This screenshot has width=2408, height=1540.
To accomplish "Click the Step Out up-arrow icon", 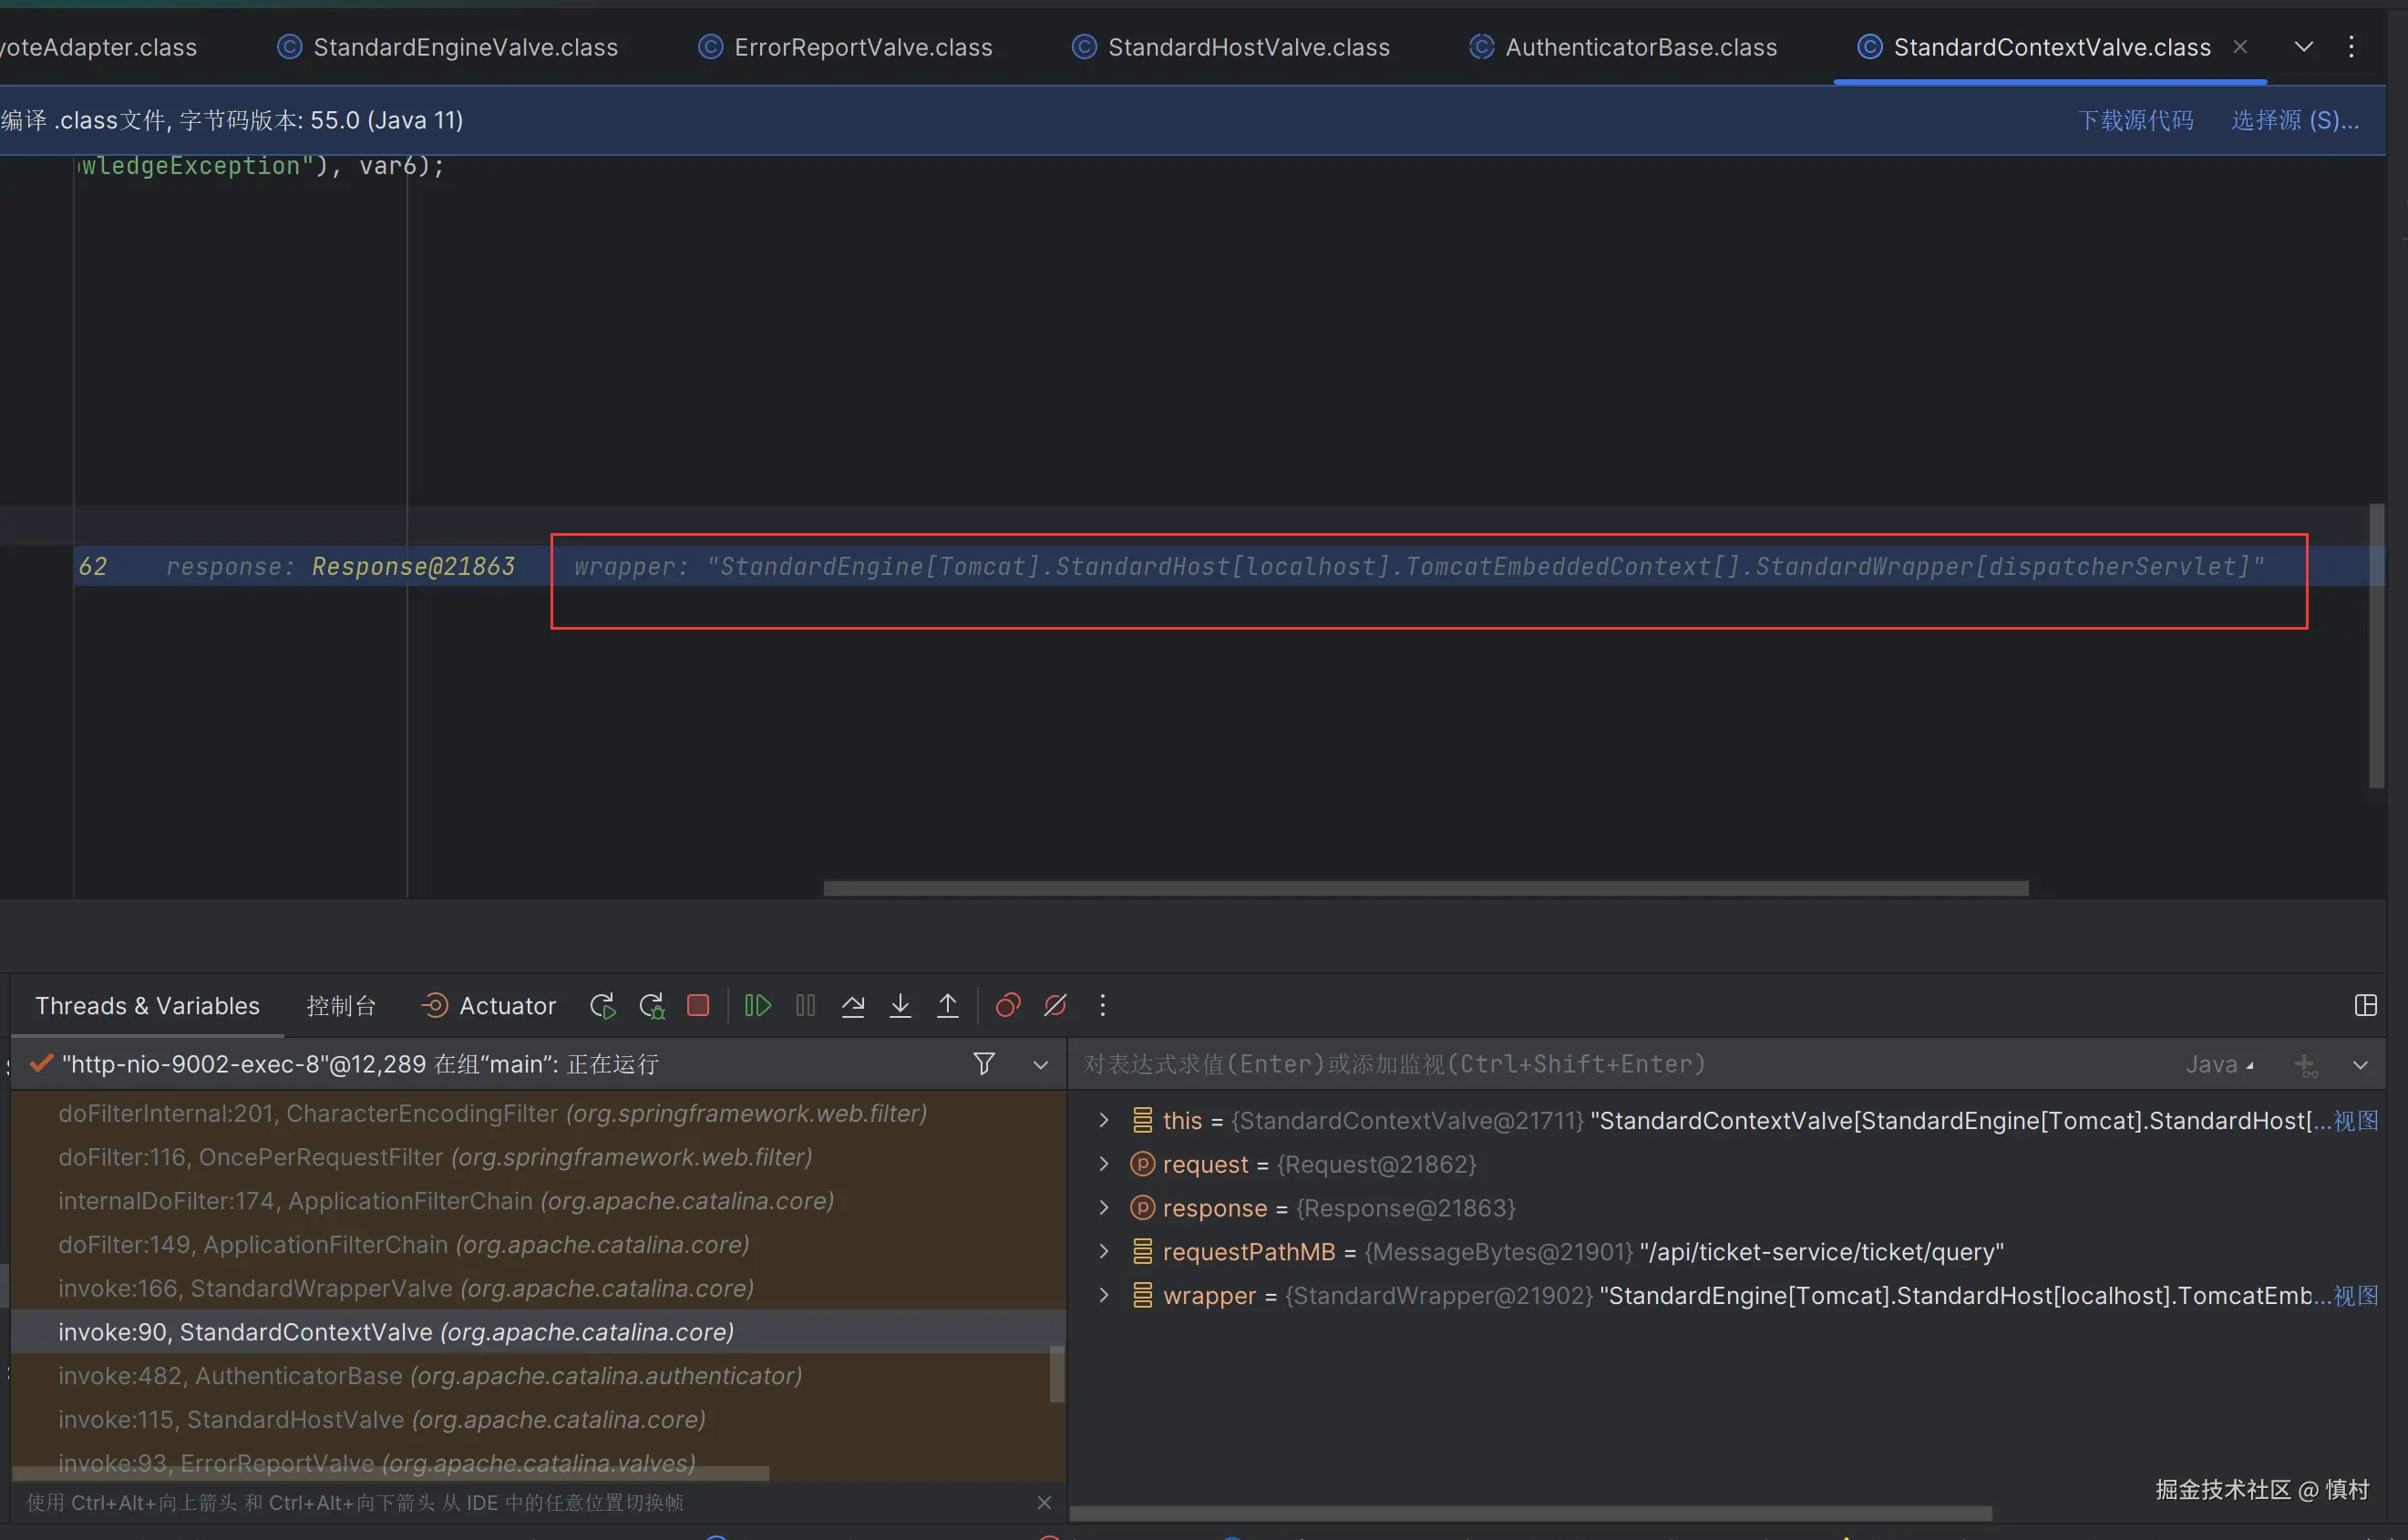I will click(x=947, y=1005).
